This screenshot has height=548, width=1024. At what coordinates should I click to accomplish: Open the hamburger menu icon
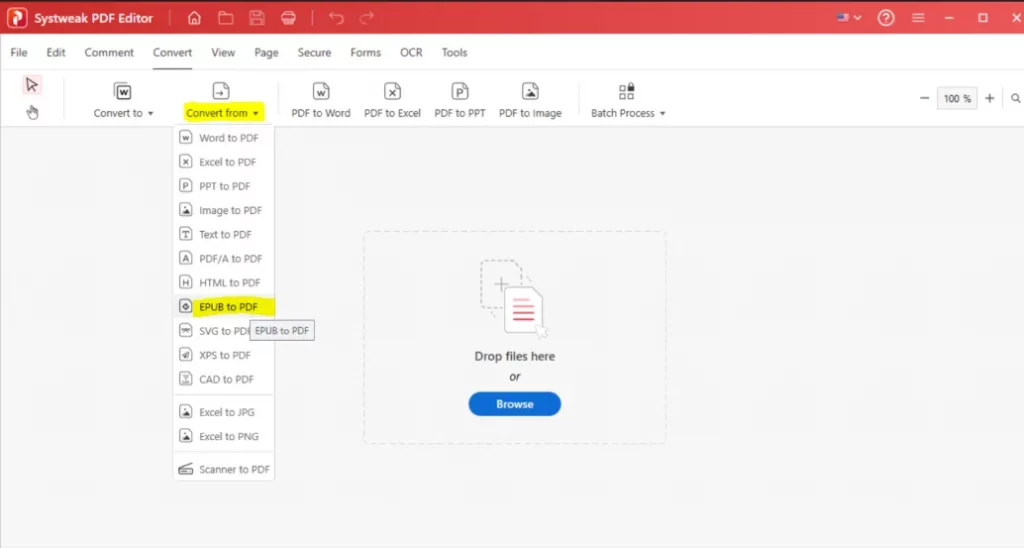coord(918,18)
